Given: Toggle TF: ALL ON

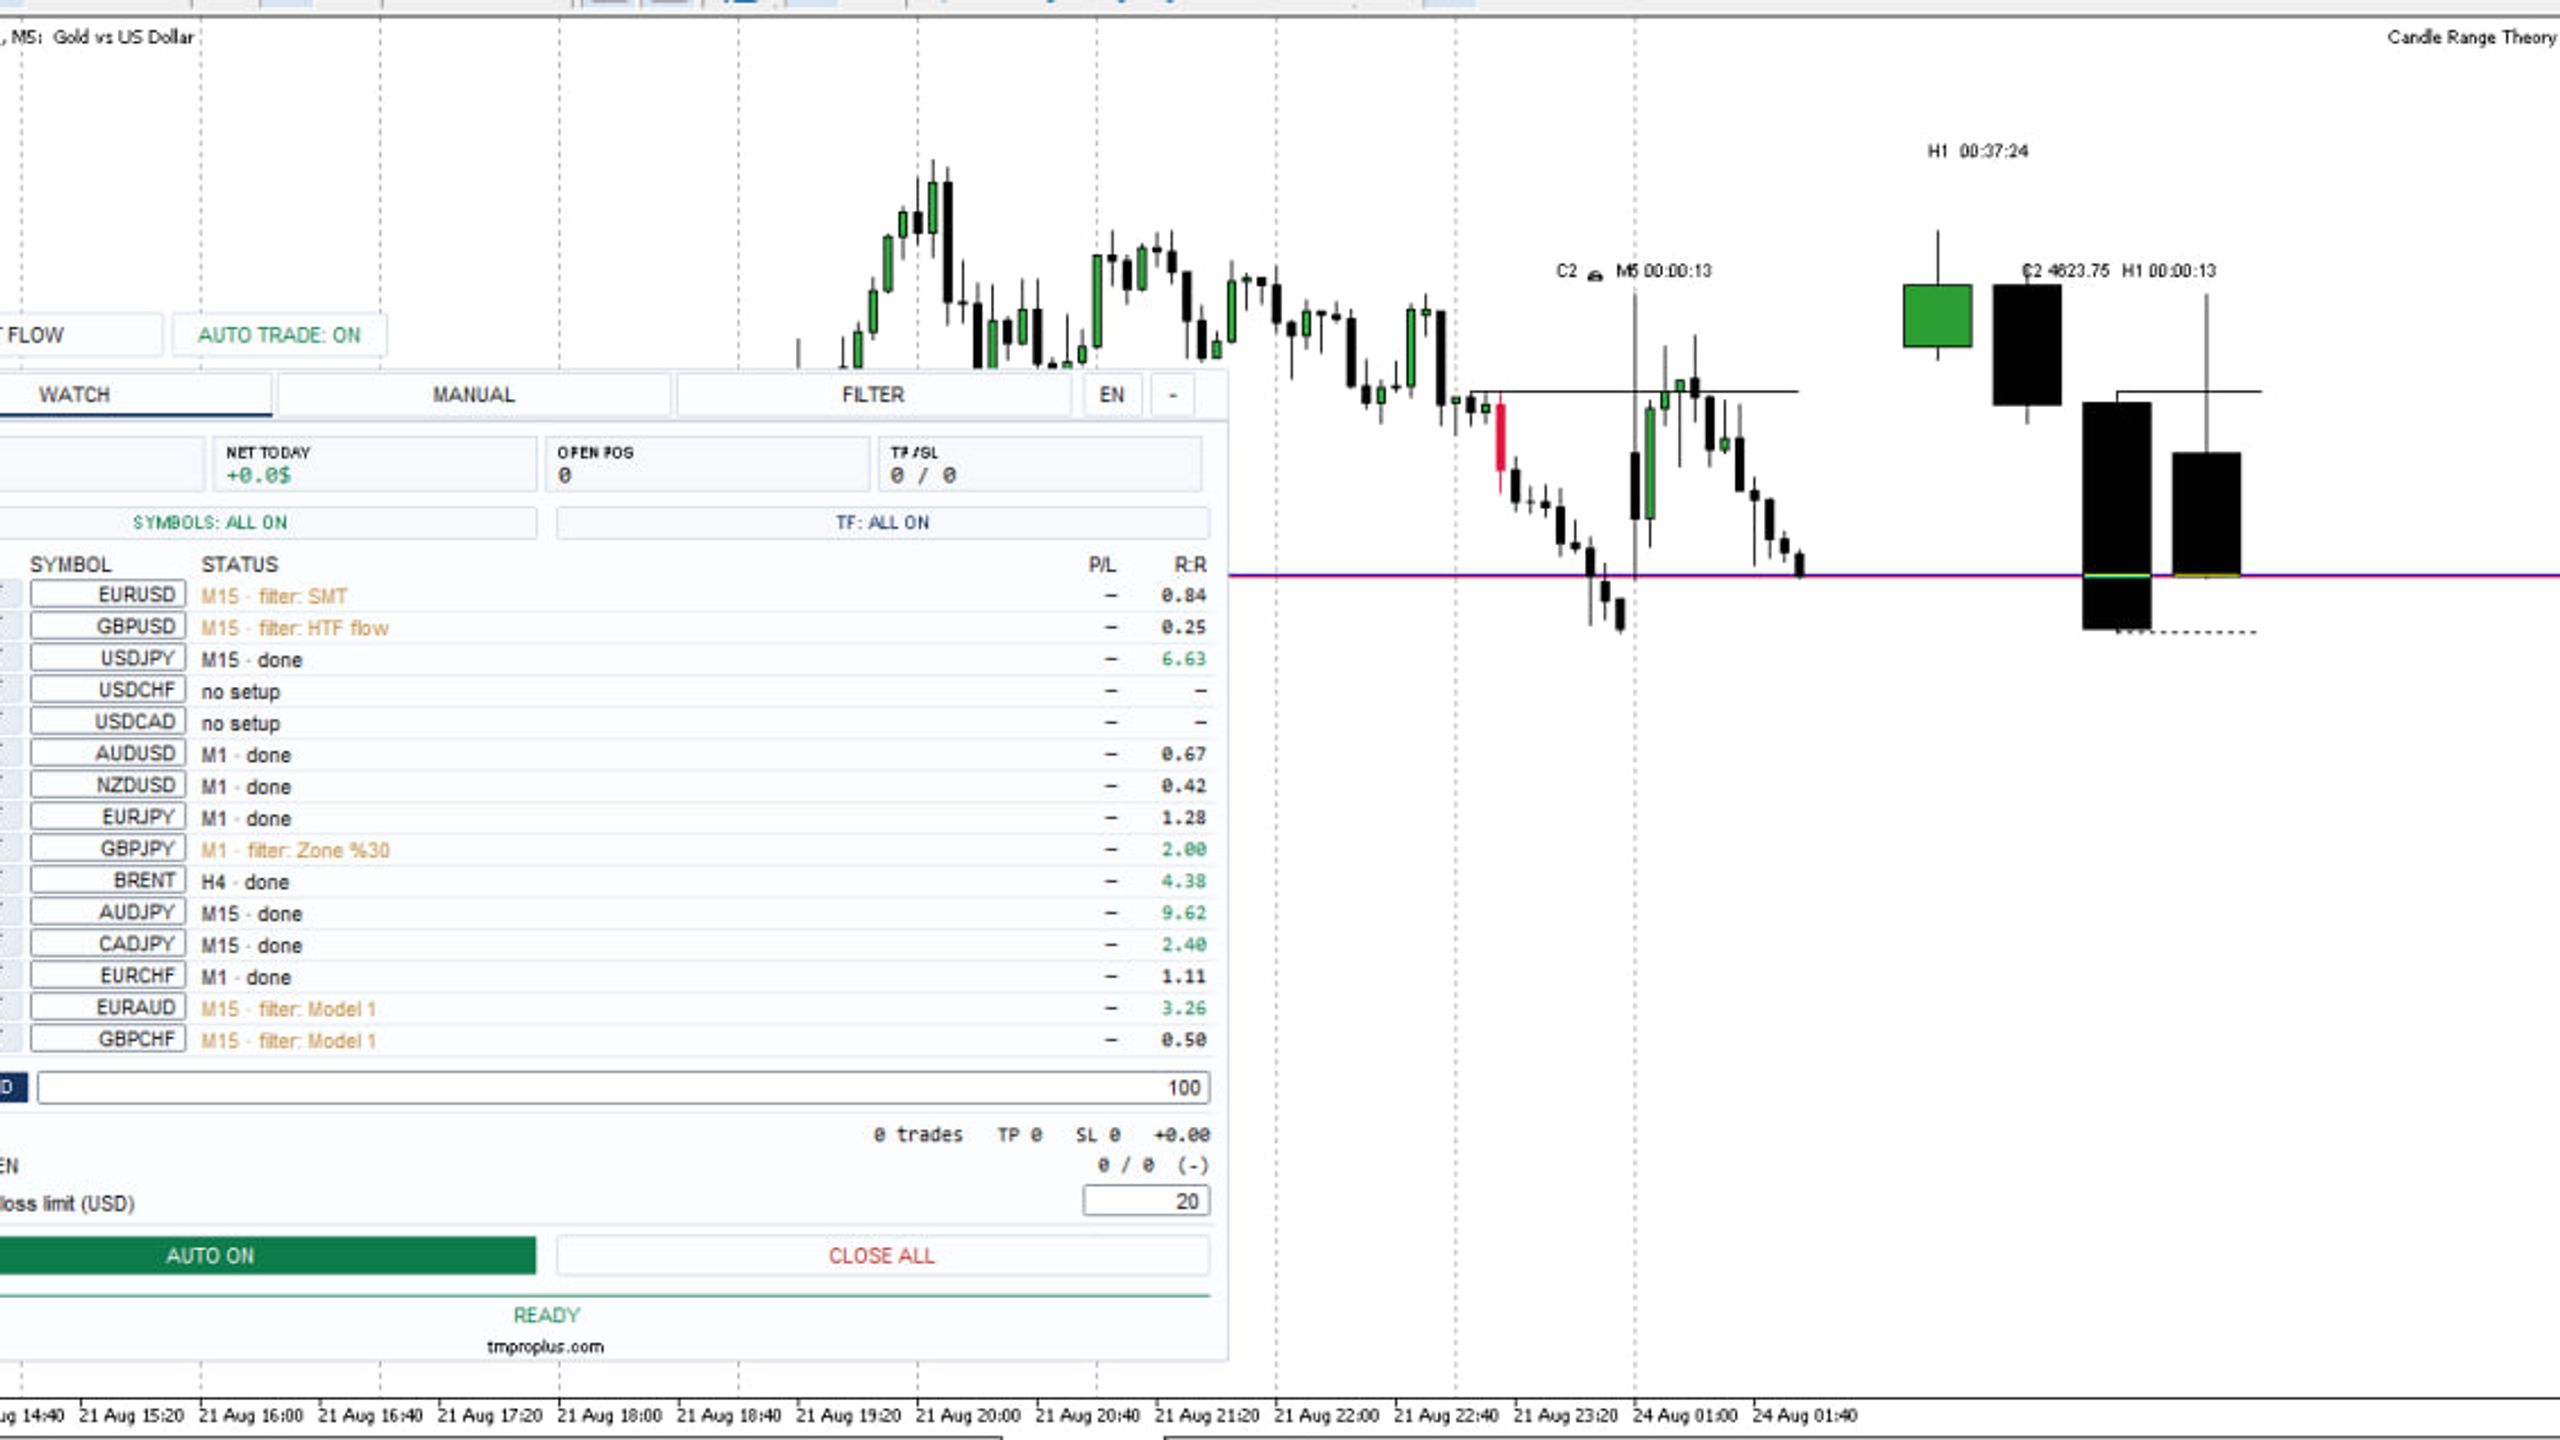Looking at the screenshot, I should (883, 522).
